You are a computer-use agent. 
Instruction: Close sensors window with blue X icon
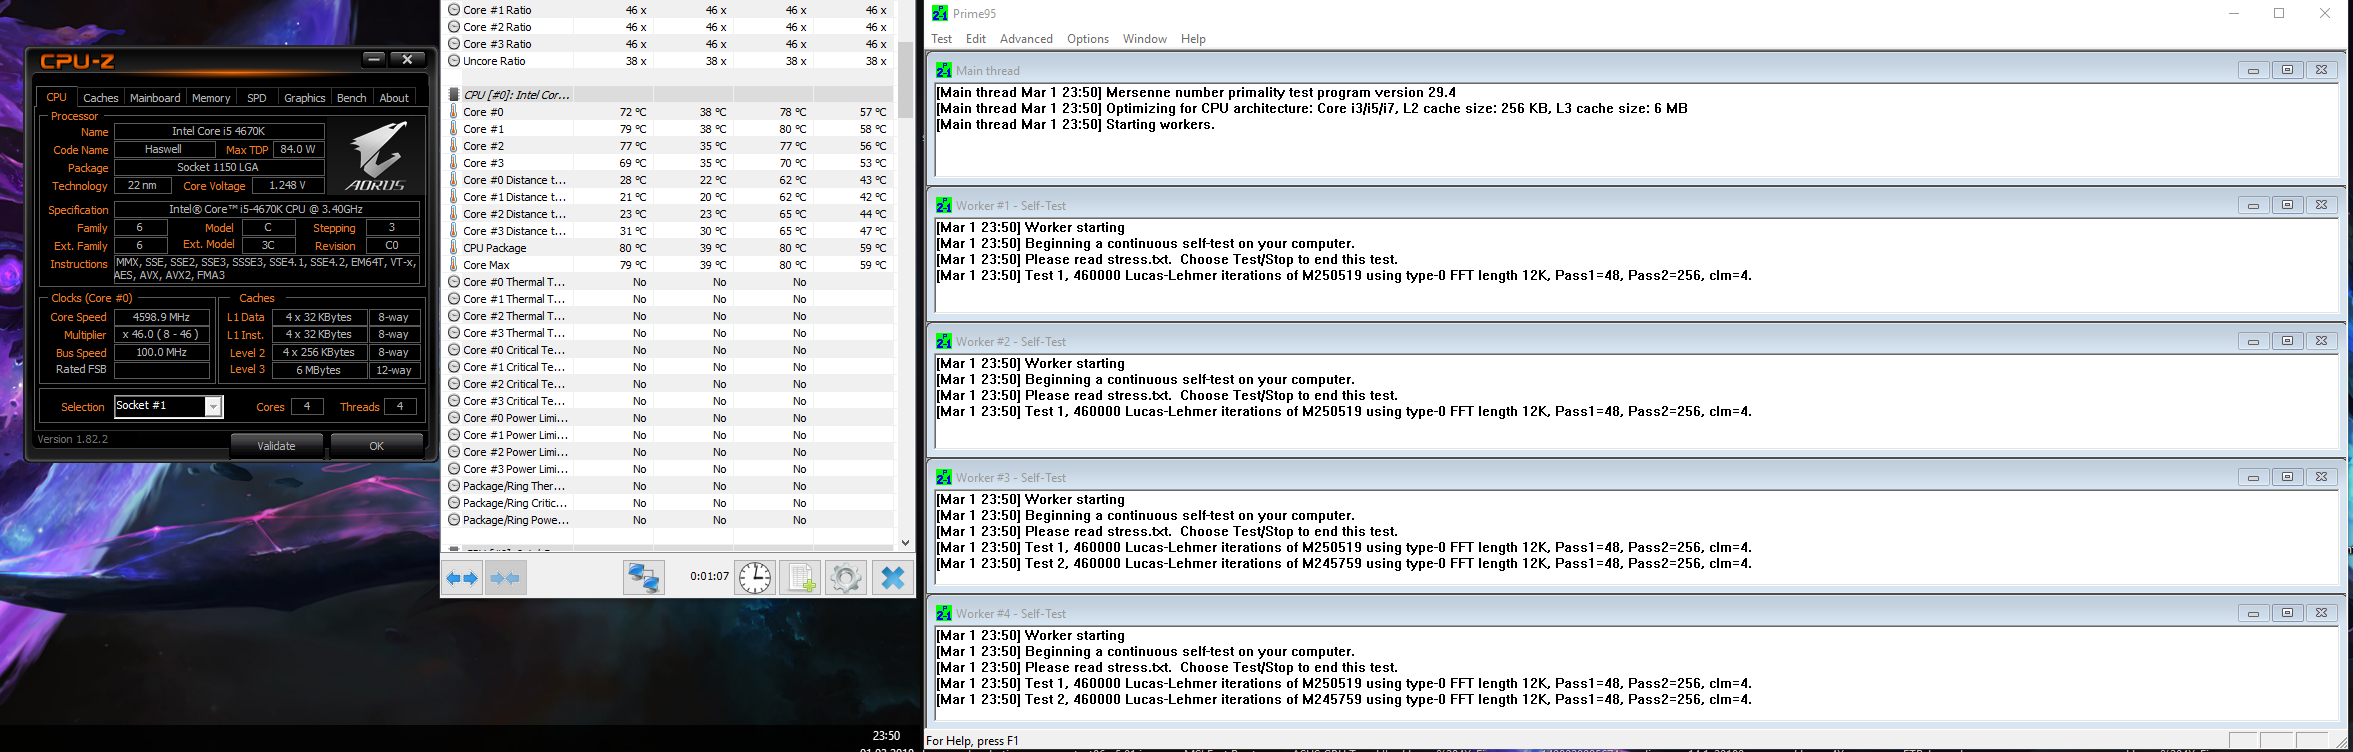point(893,578)
